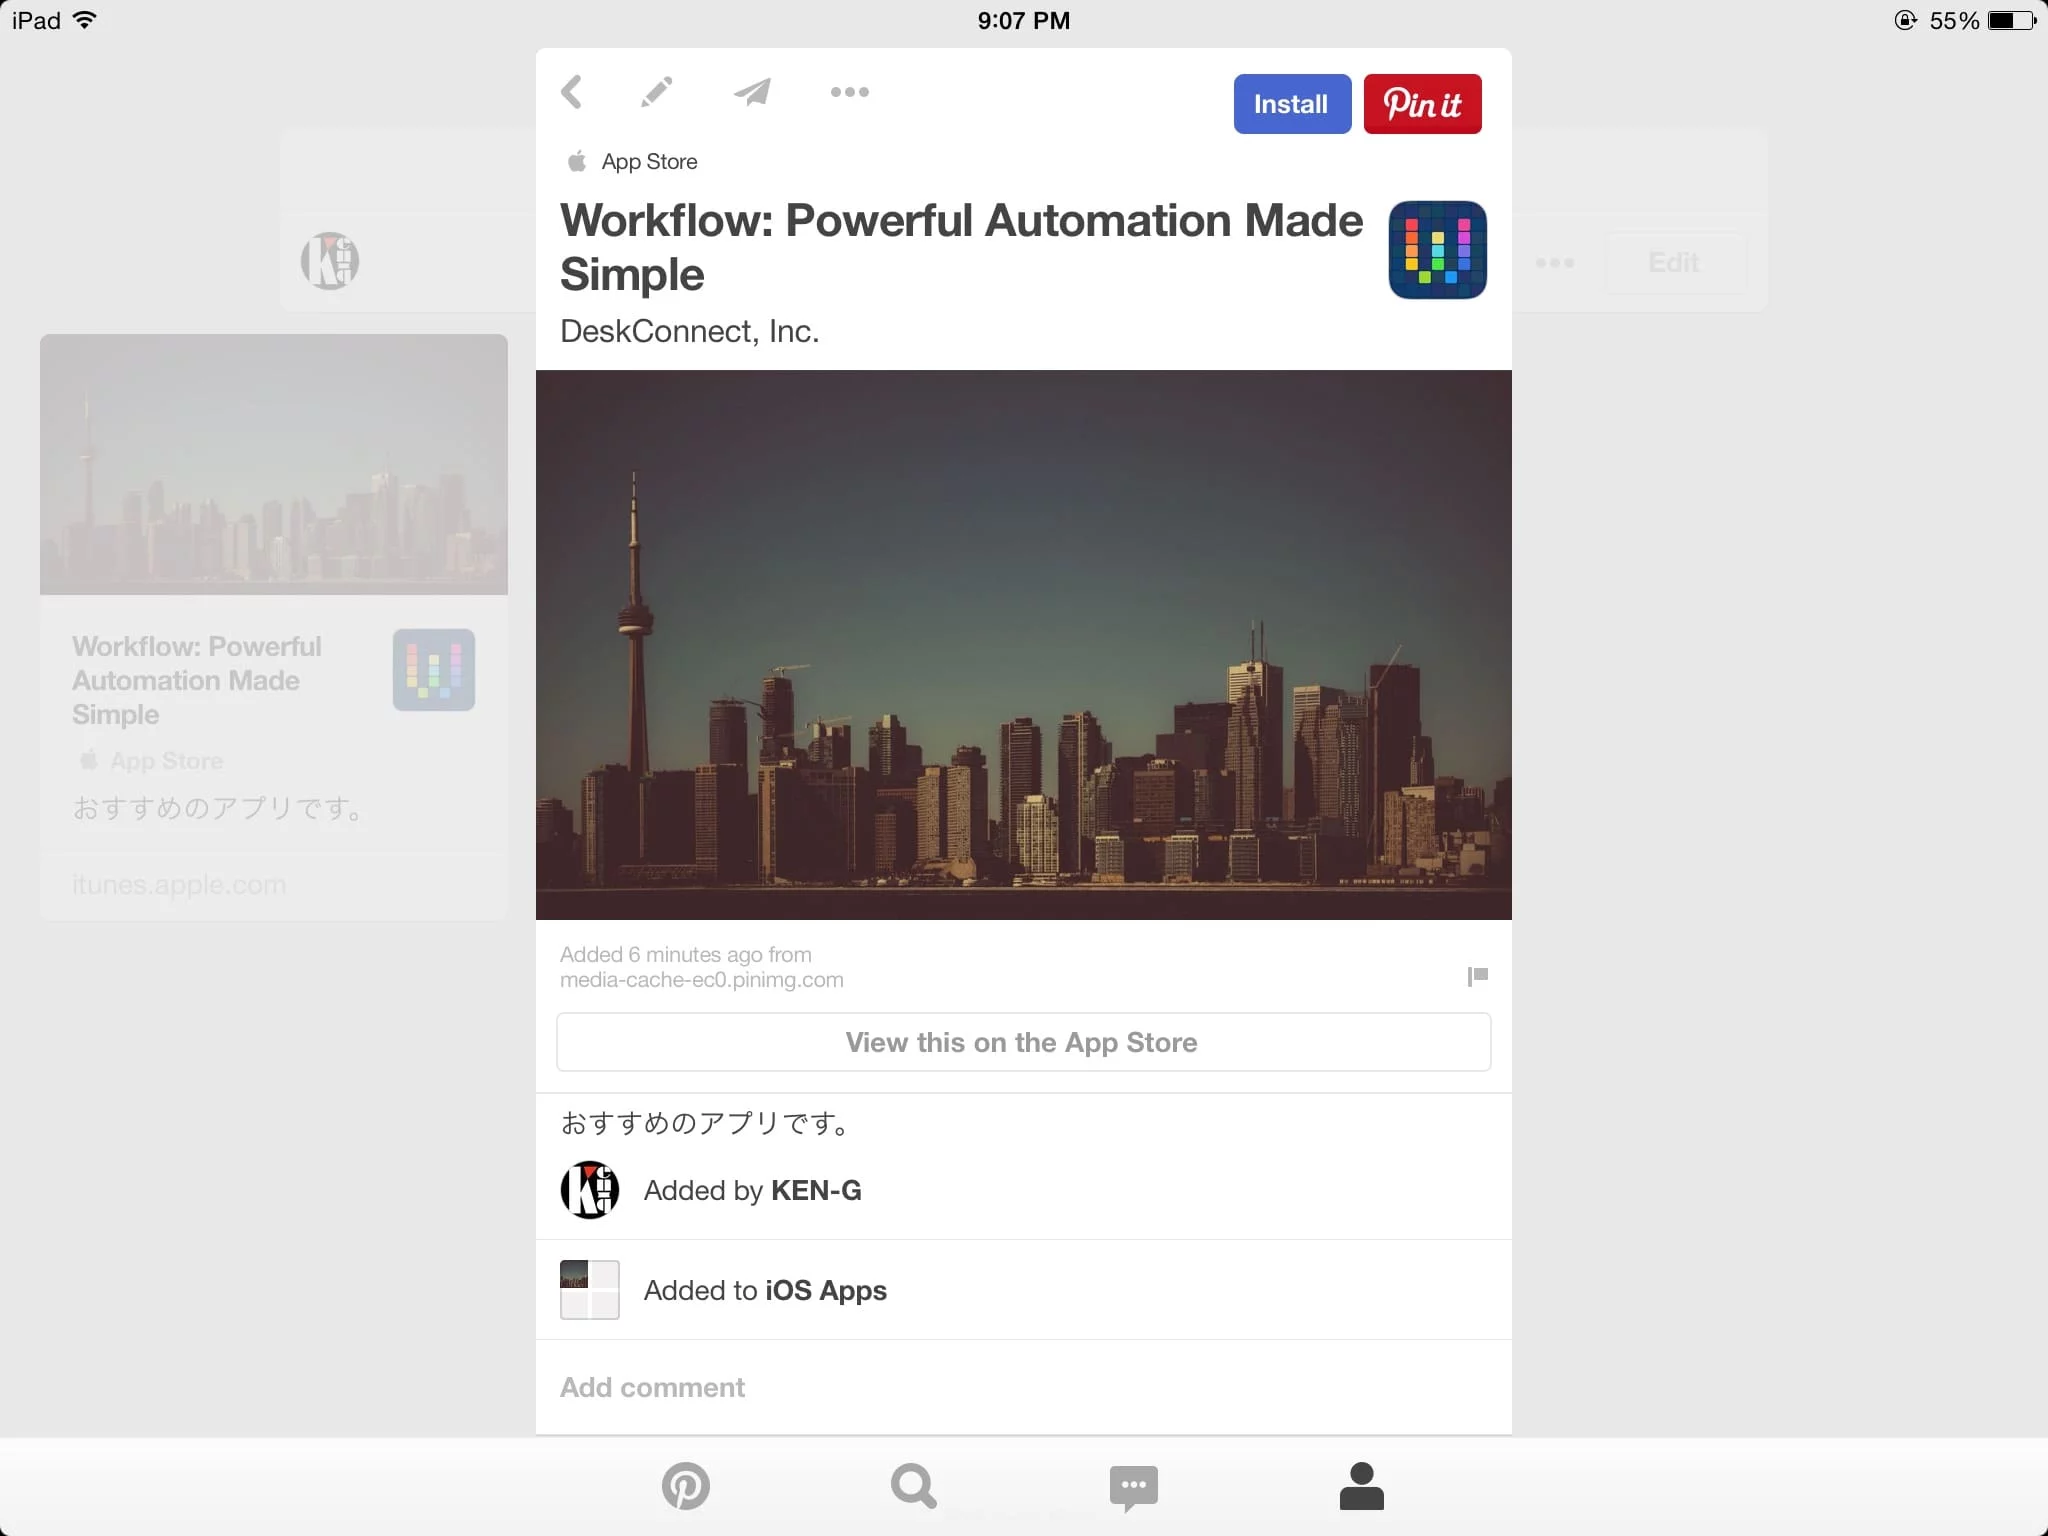Screen dimensions: 2048x1536
Task: Tap dimmed Workflow icon in background card
Action: (x=434, y=670)
